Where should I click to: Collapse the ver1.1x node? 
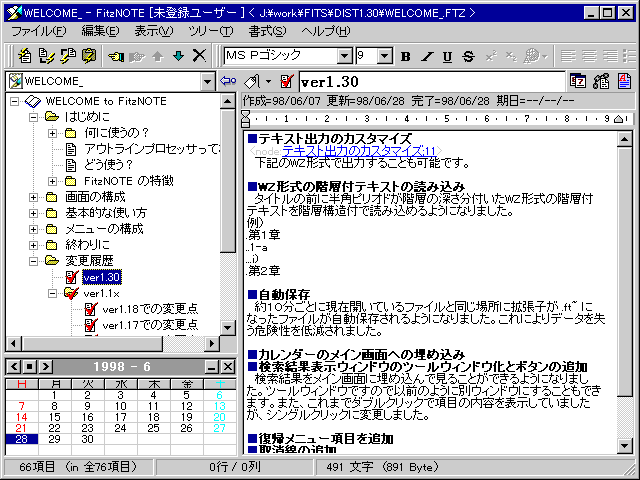tap(52, 293)
